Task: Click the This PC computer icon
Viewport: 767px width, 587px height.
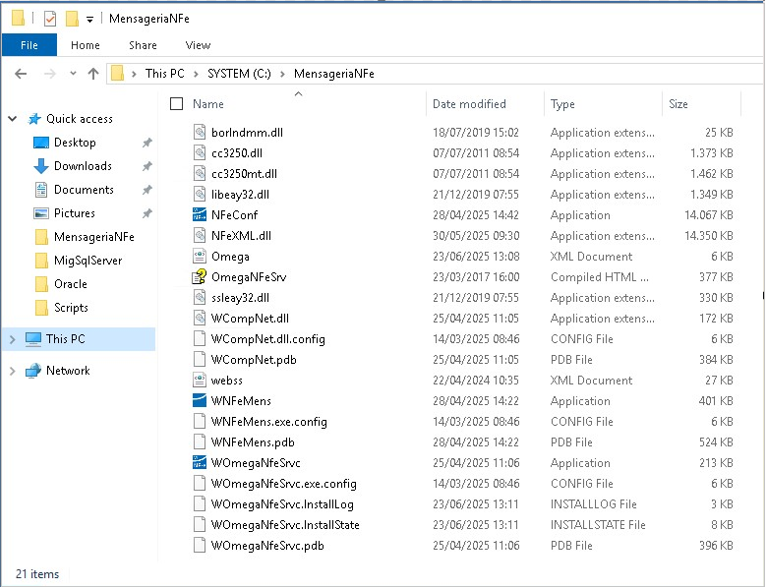Action: pyautogui.click(x=33, y=339)
